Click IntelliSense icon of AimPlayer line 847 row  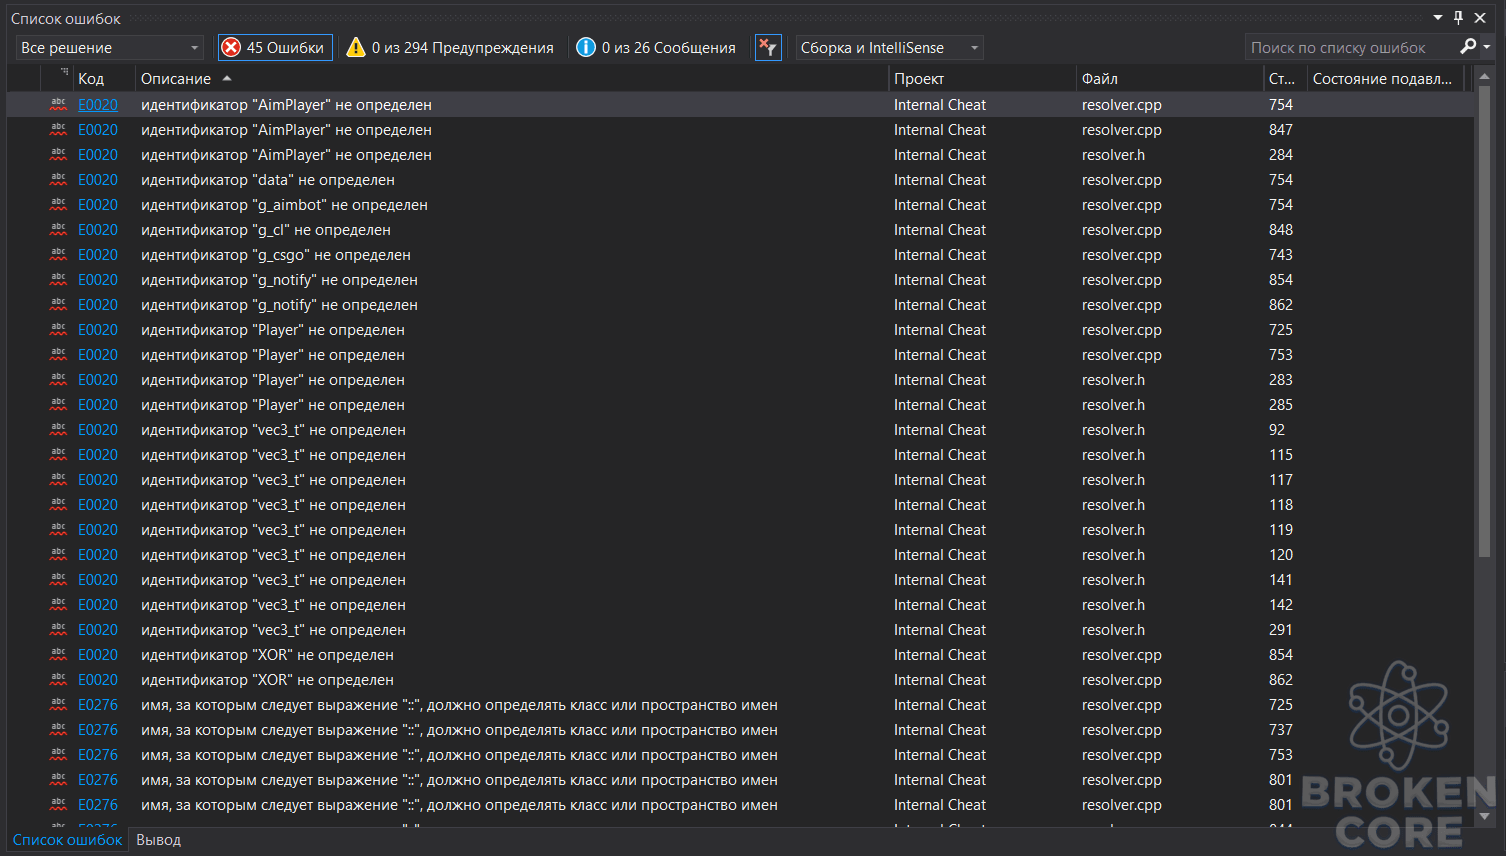click(58, 129)
